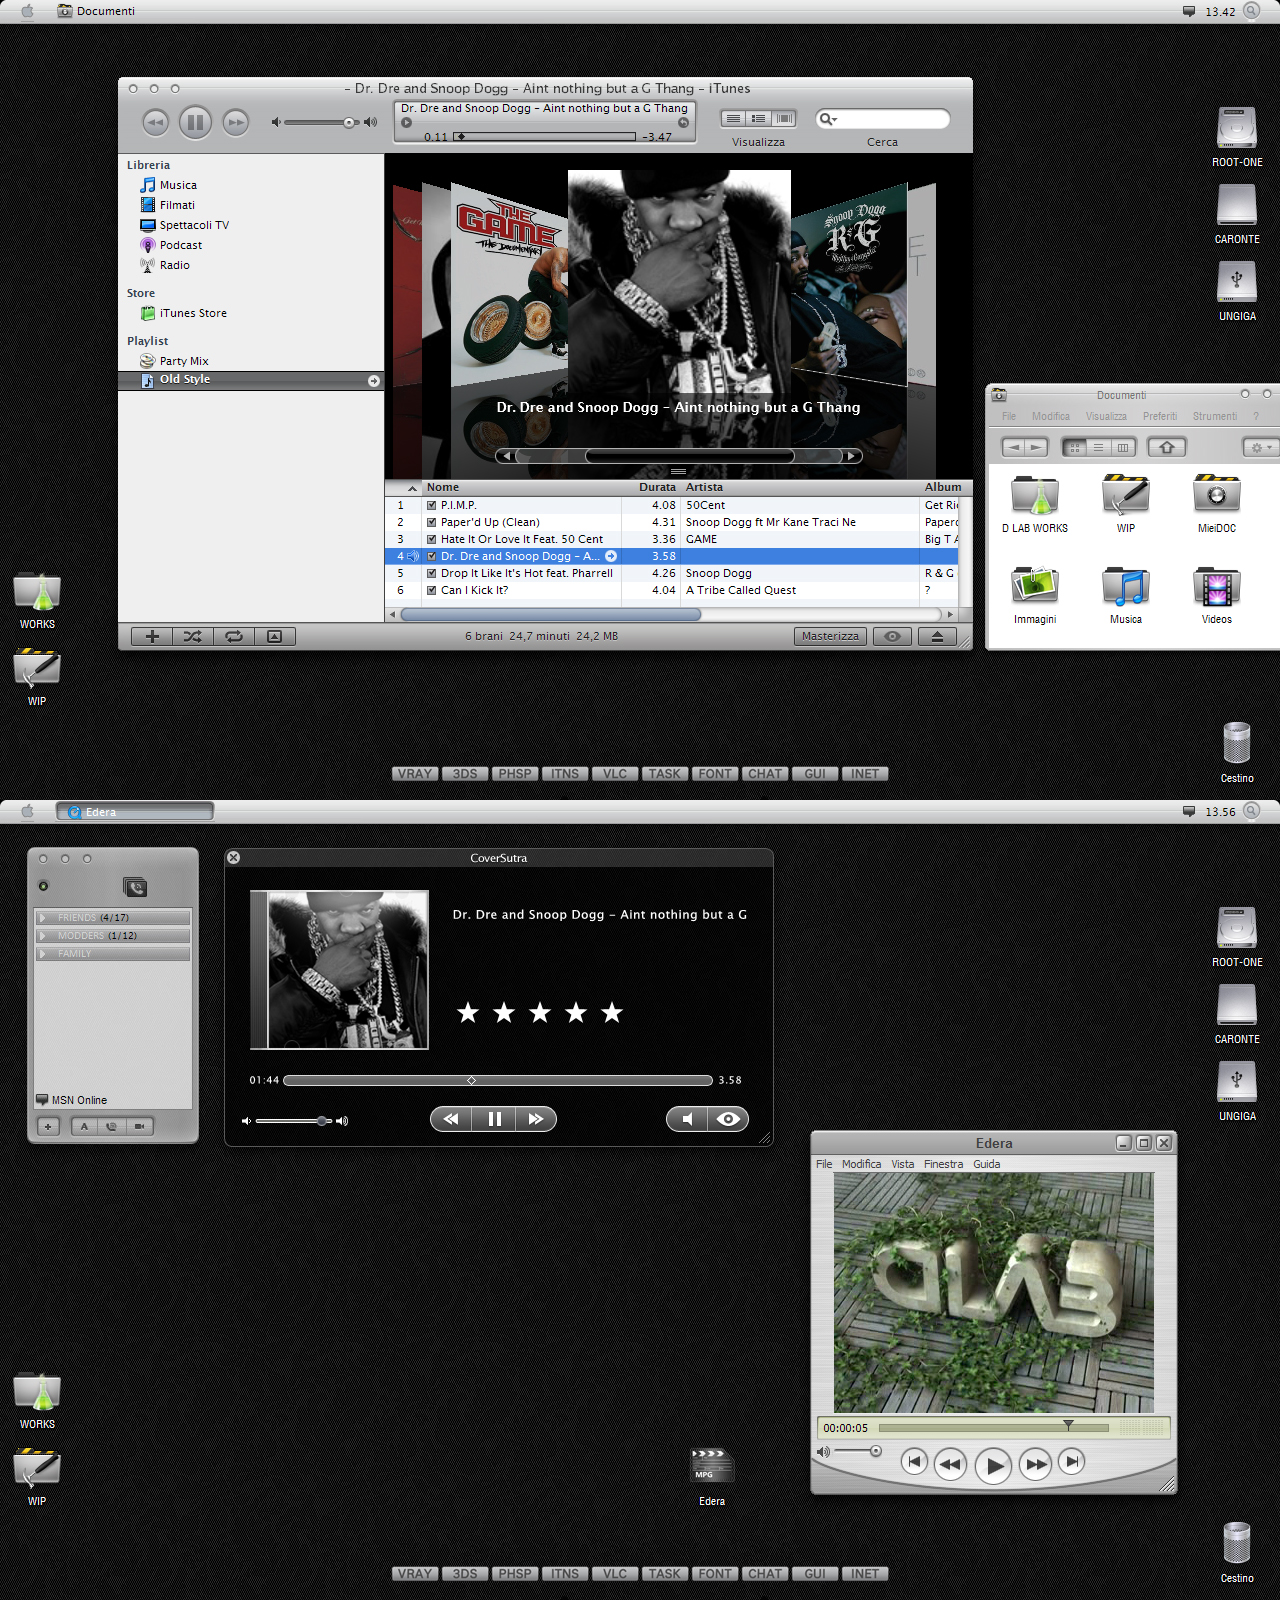Go back in Documenti window

(x=1013, y=447)
